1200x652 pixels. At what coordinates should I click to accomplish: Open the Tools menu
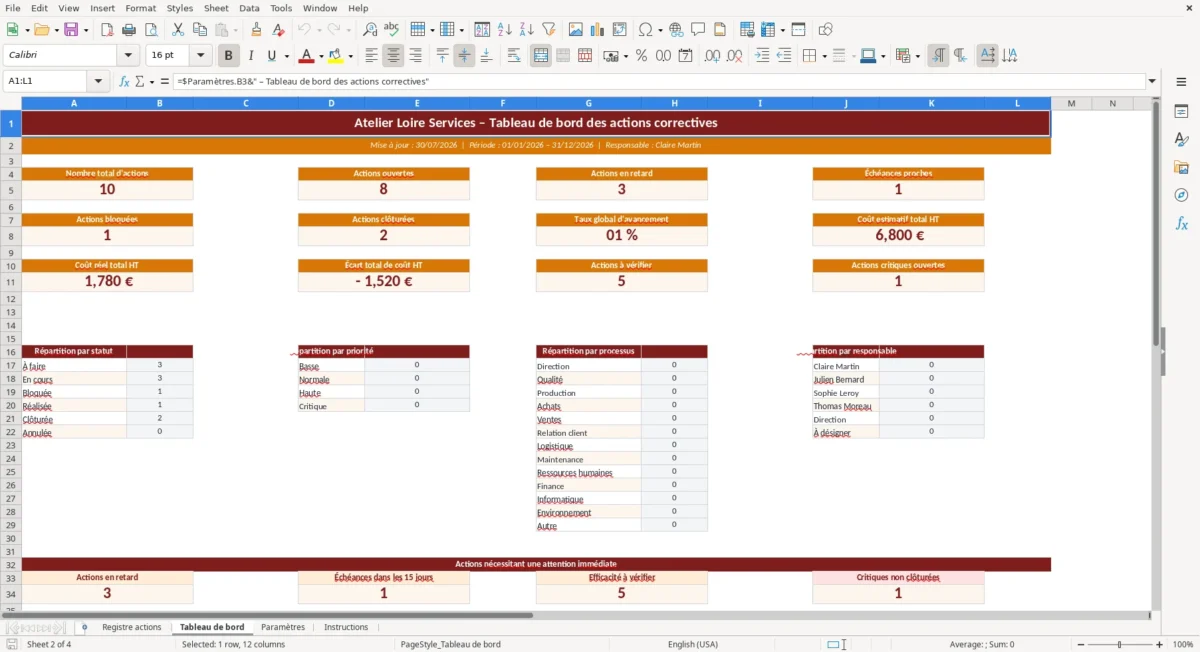(x=281, y=8)
